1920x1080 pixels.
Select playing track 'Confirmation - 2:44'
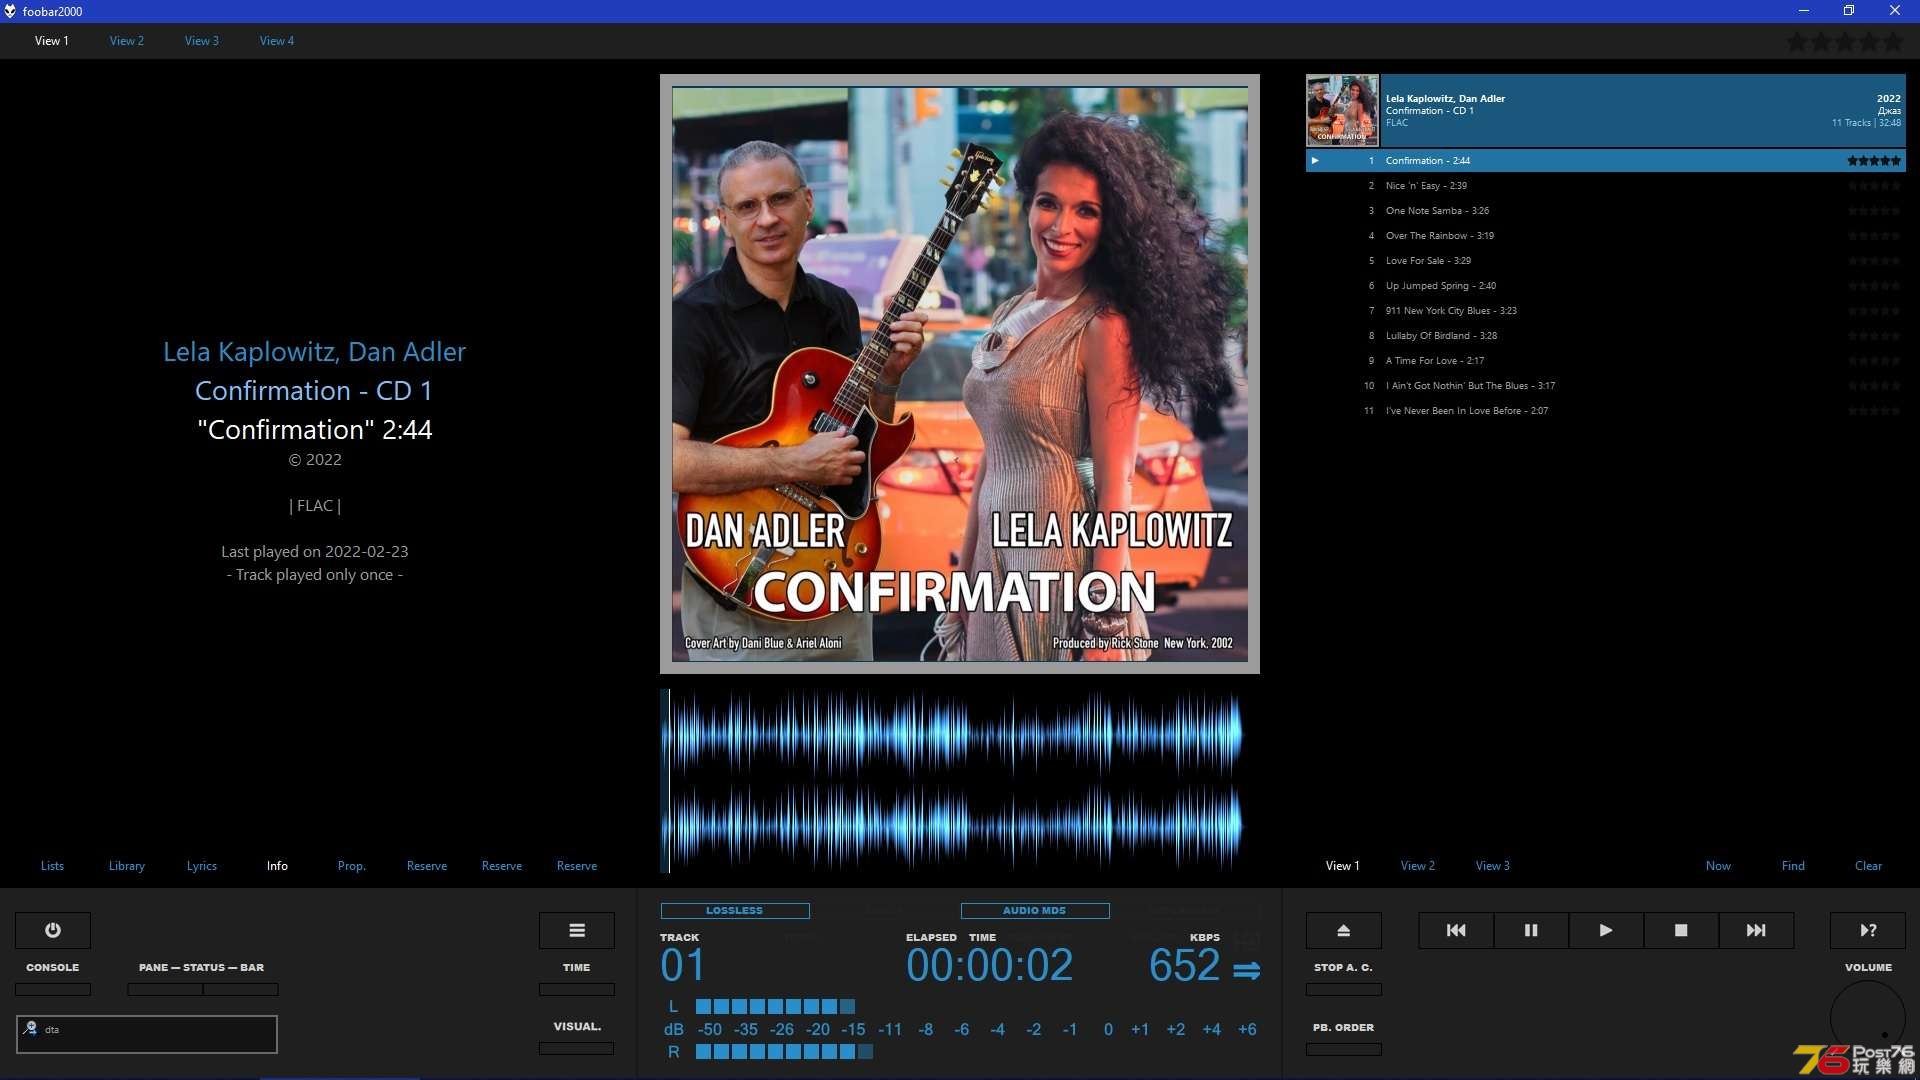point(1605,160)
